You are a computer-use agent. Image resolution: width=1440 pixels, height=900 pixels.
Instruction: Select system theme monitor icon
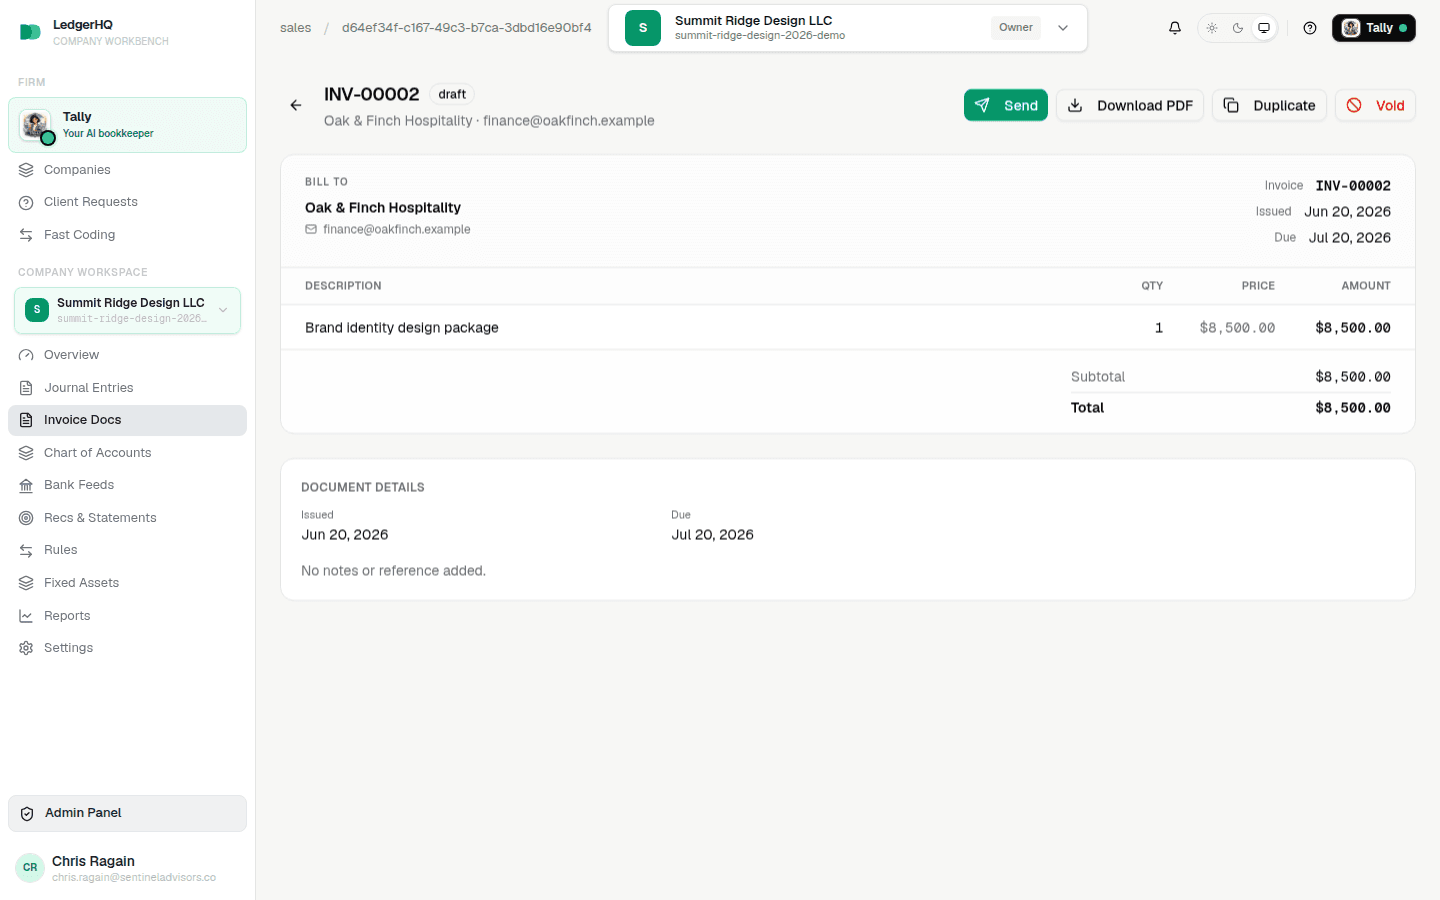[x=1264, y=28]
